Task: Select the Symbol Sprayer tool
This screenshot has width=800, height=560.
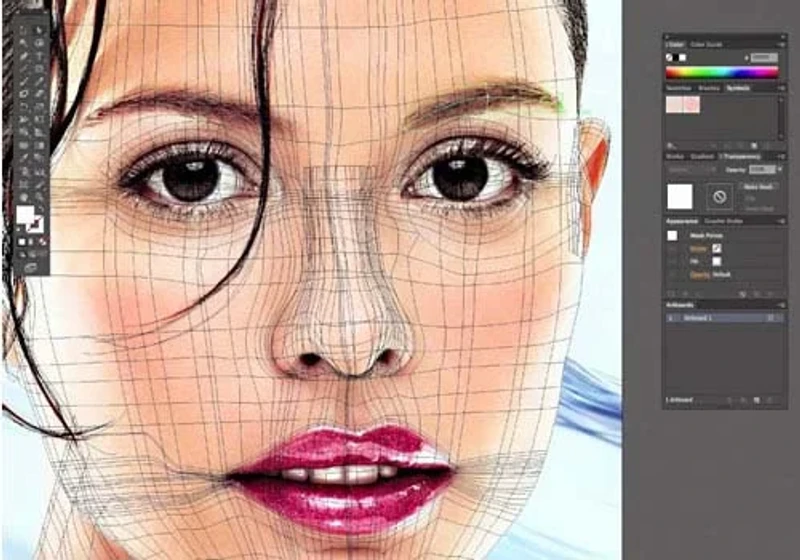Action: point(23,170)
